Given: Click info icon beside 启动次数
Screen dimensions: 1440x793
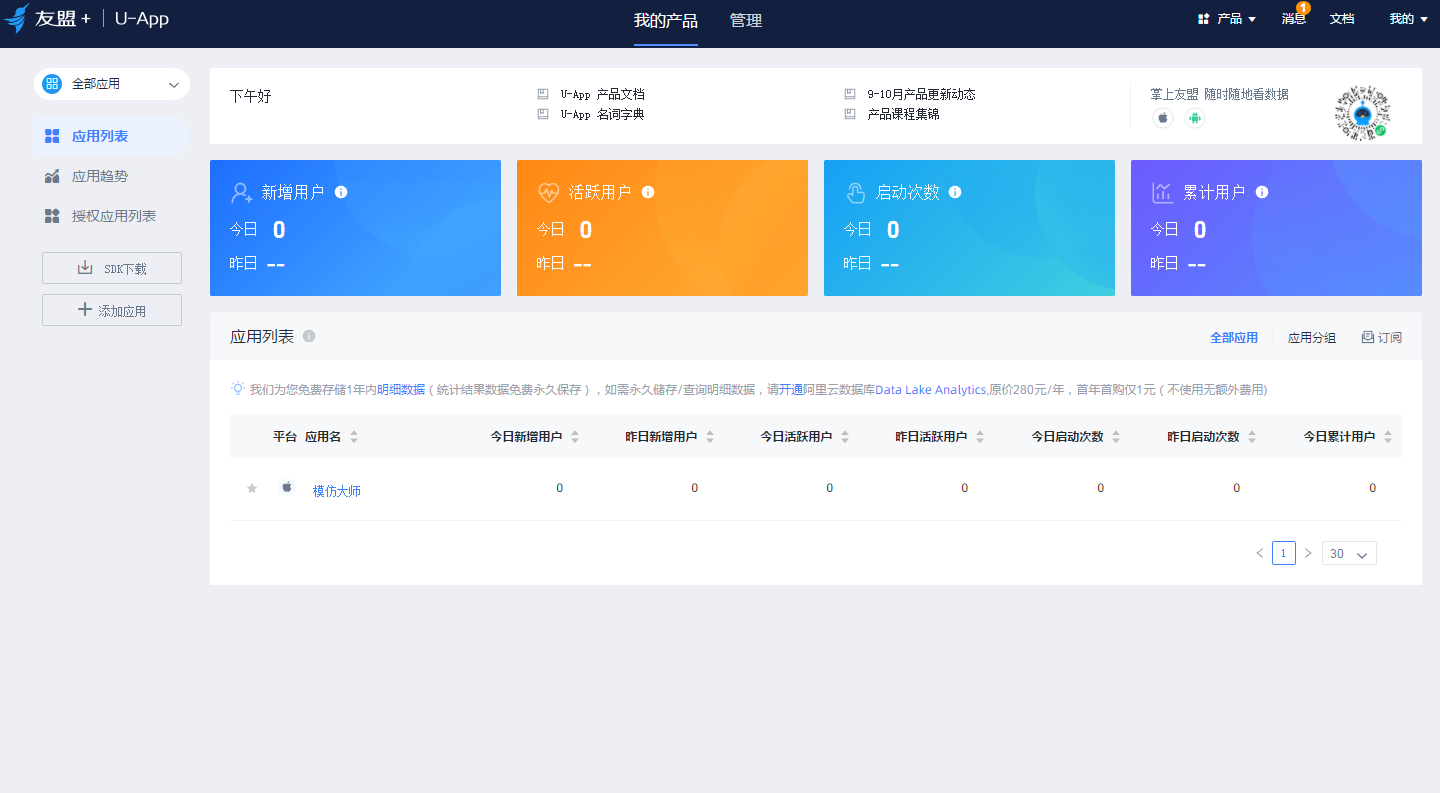Looking at the screenshot, I should click(x=955, y=192).
